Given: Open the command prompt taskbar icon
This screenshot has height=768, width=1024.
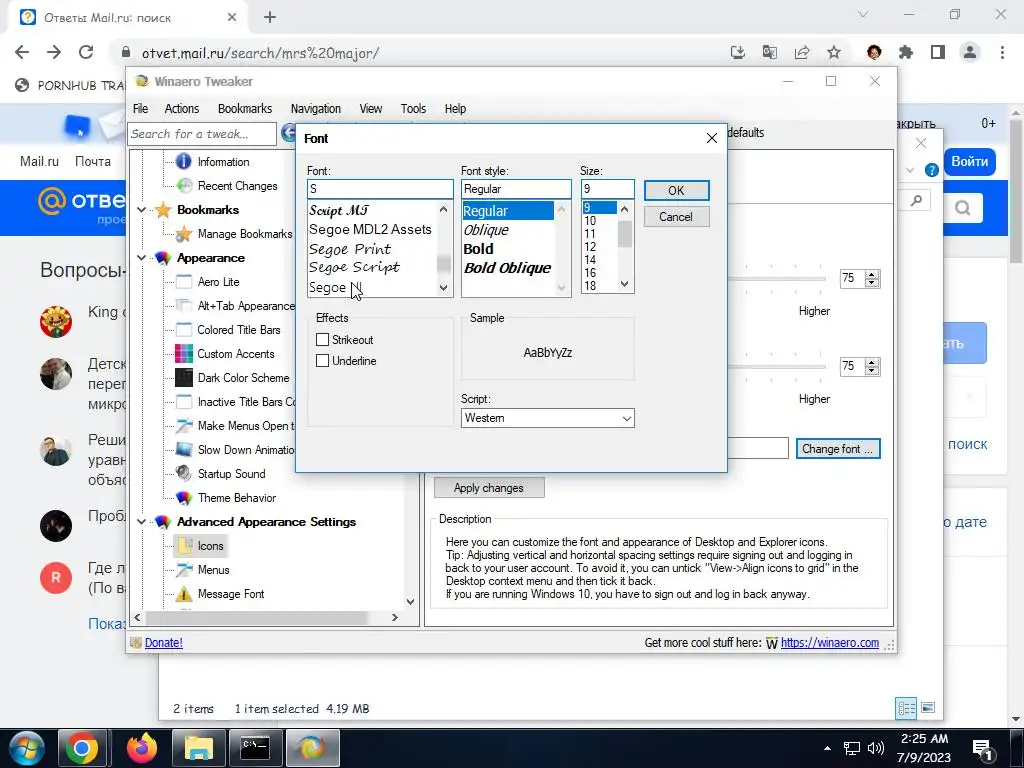Looking at the screenshot, I should (x=255, y=748).
